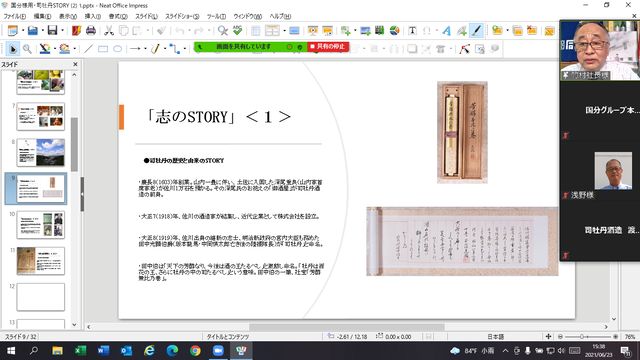
Task: Open the ファイル menu
Action: point(15,16)
